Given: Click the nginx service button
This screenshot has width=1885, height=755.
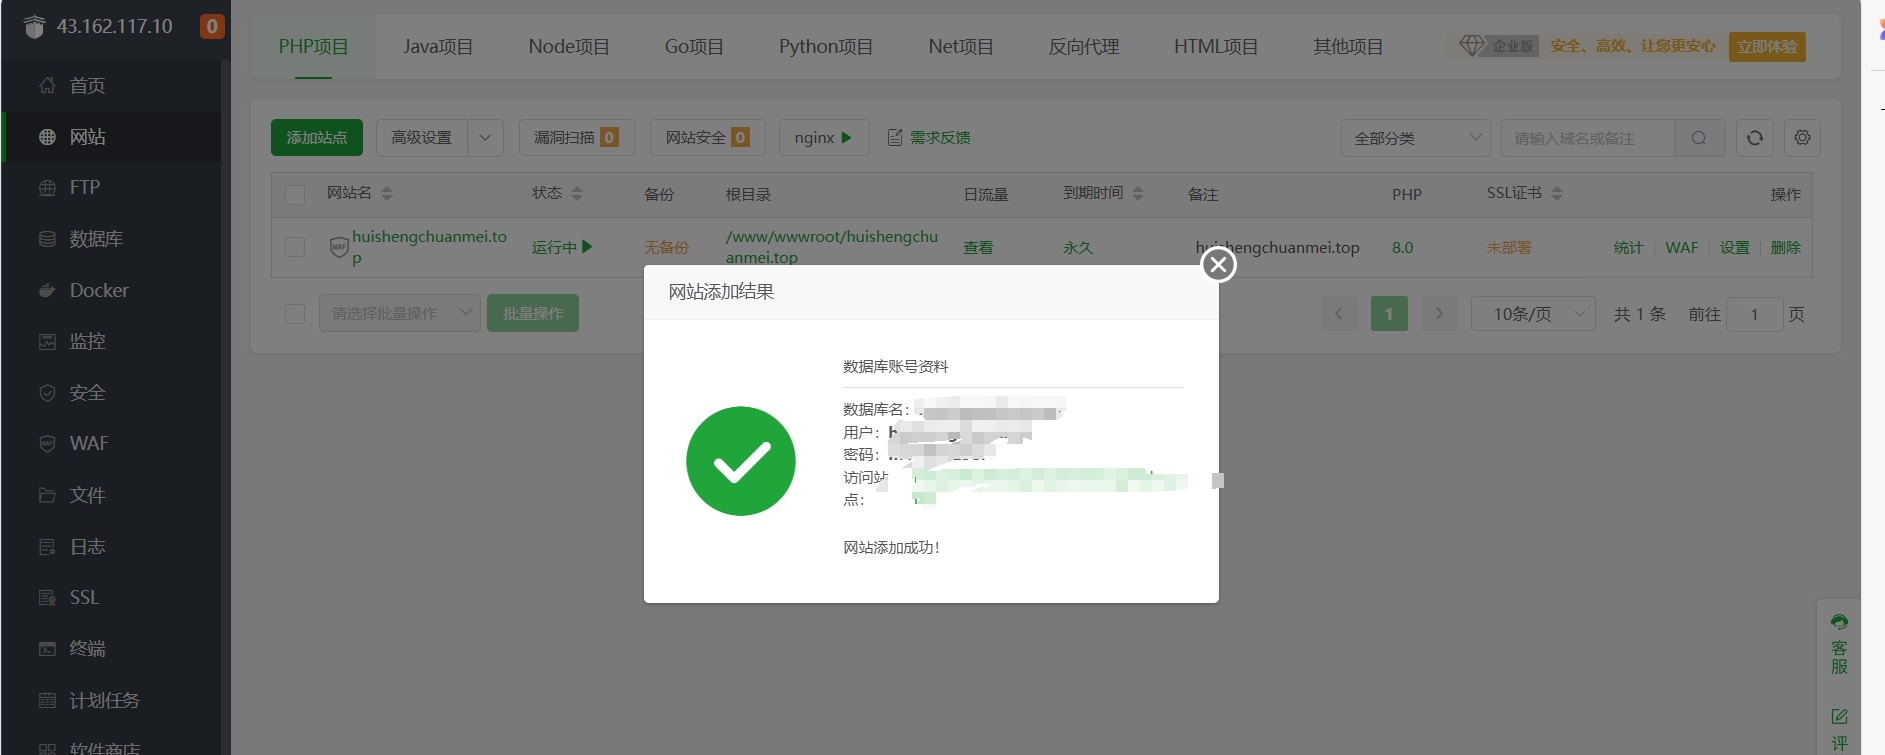Looking at the screenshot, I should (824, 138).
